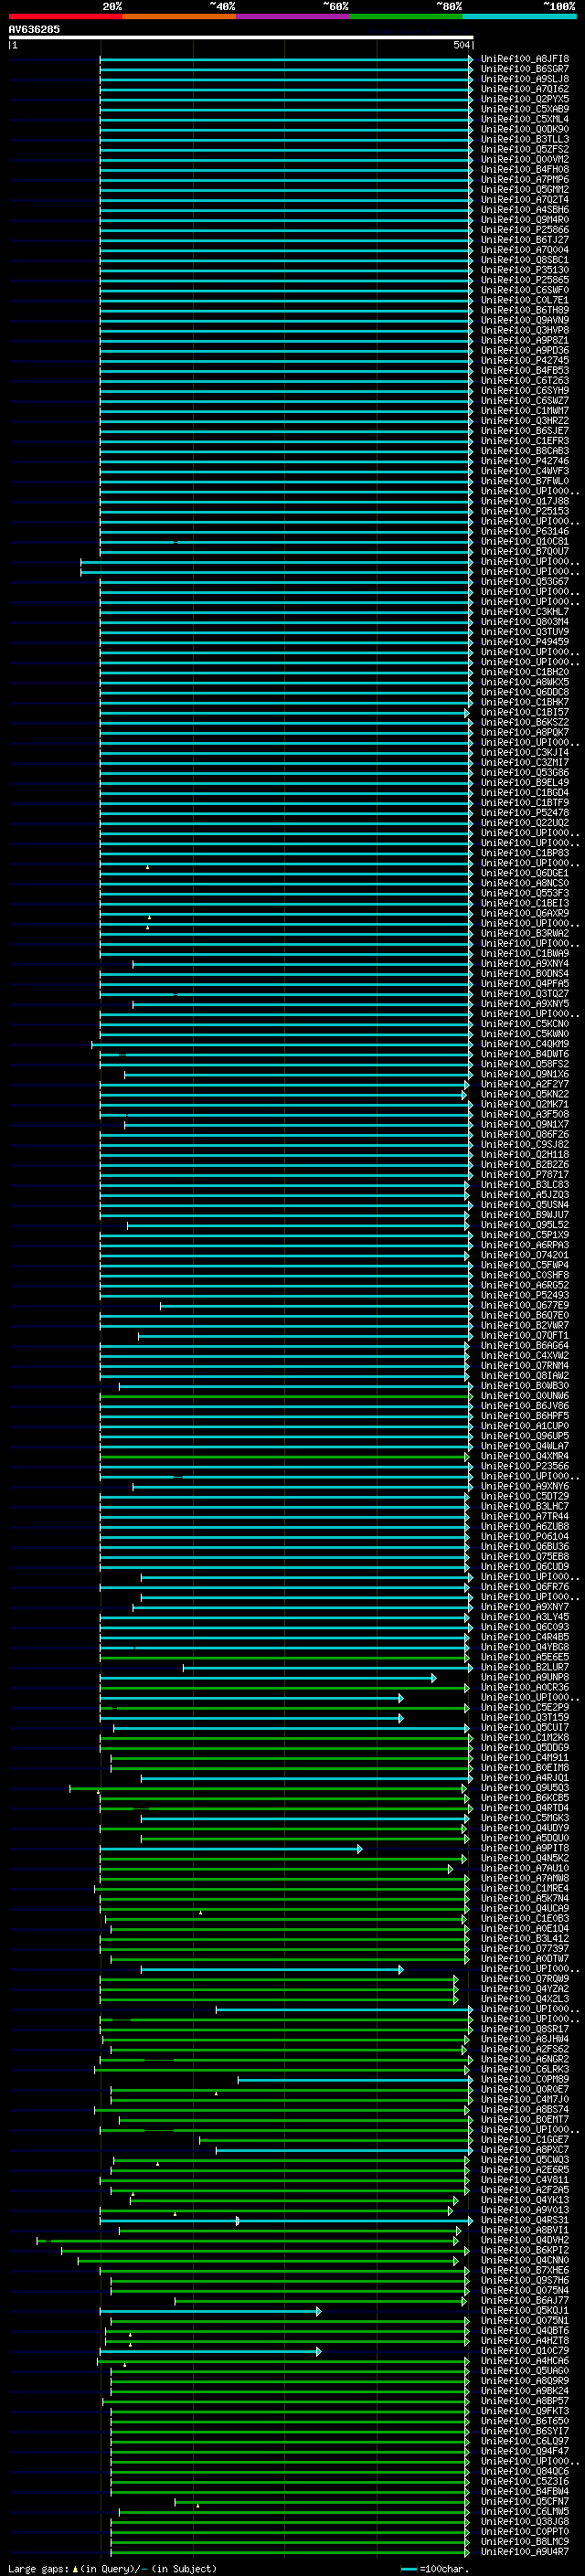This screenshot has width=585, height=2576.
Task: Click UniRef100_Q8IAW2 entry
Action: click(x=525, y=1375)
